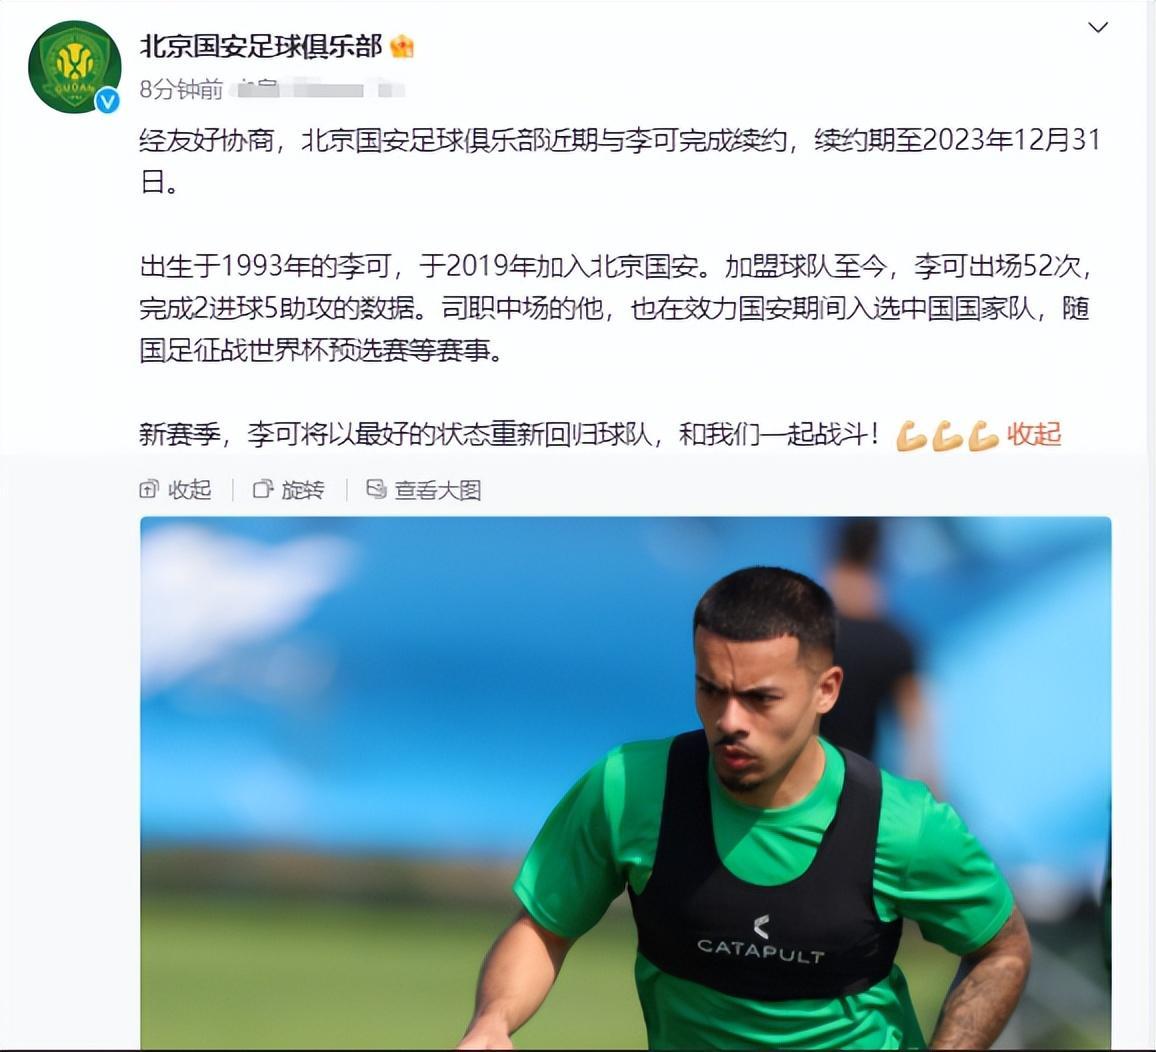Screen dimensions: 1156x1052
Task: Click the last flexed-arm emoji
Action: point(983,436)
